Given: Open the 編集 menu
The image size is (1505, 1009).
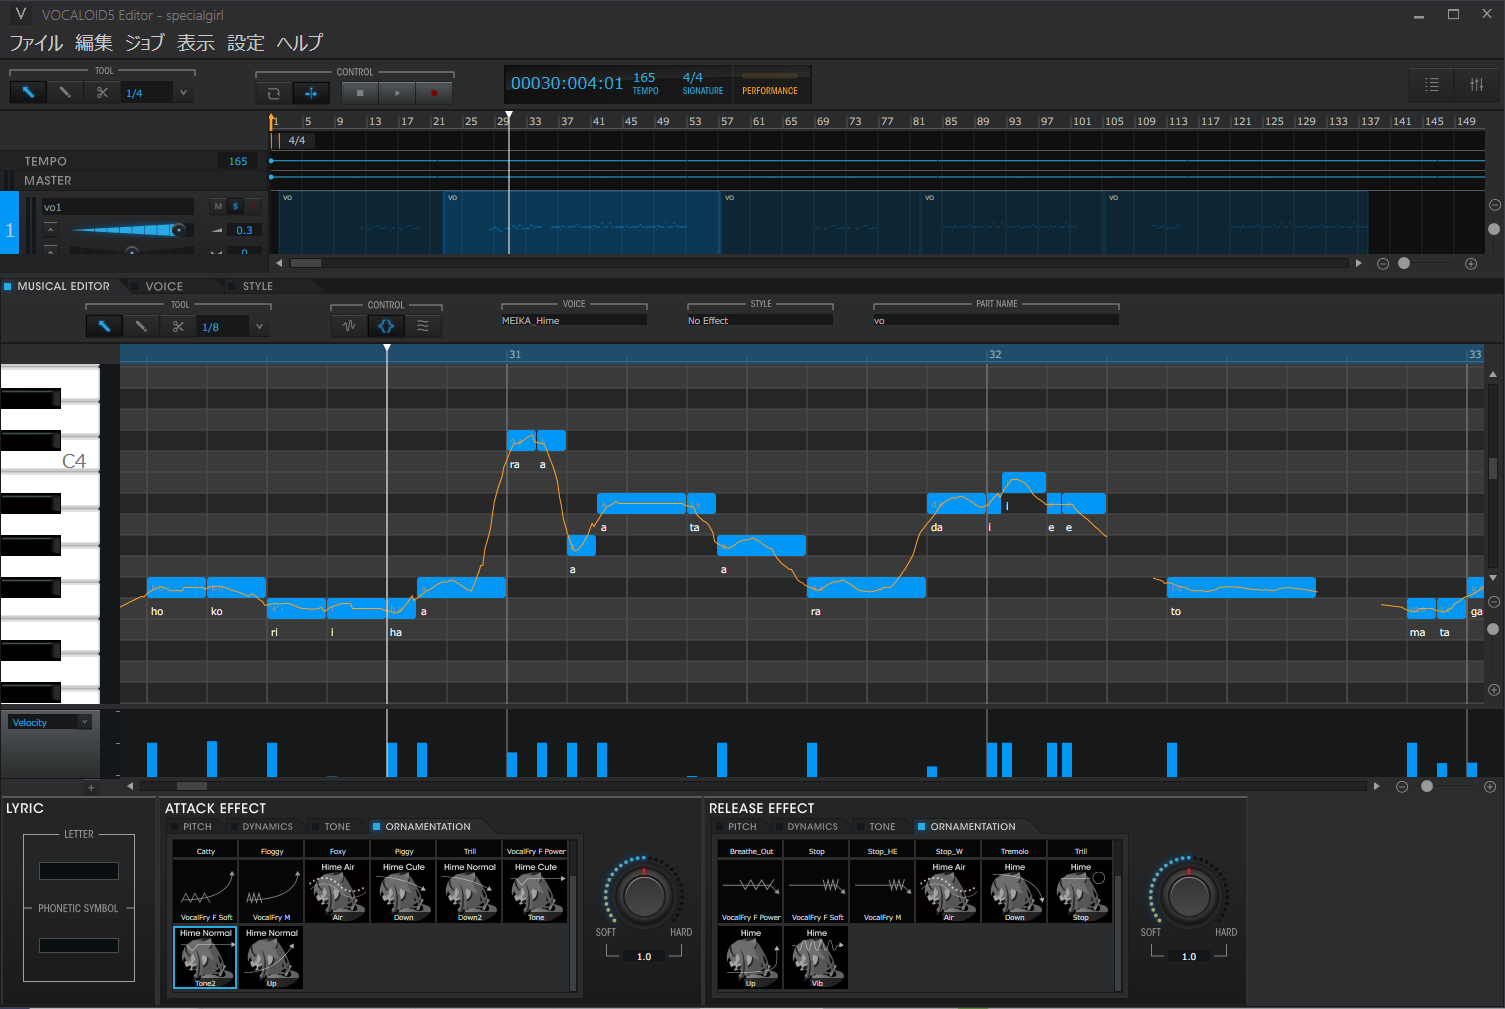Looking at the screenshot, I should (x=94, y=43).
